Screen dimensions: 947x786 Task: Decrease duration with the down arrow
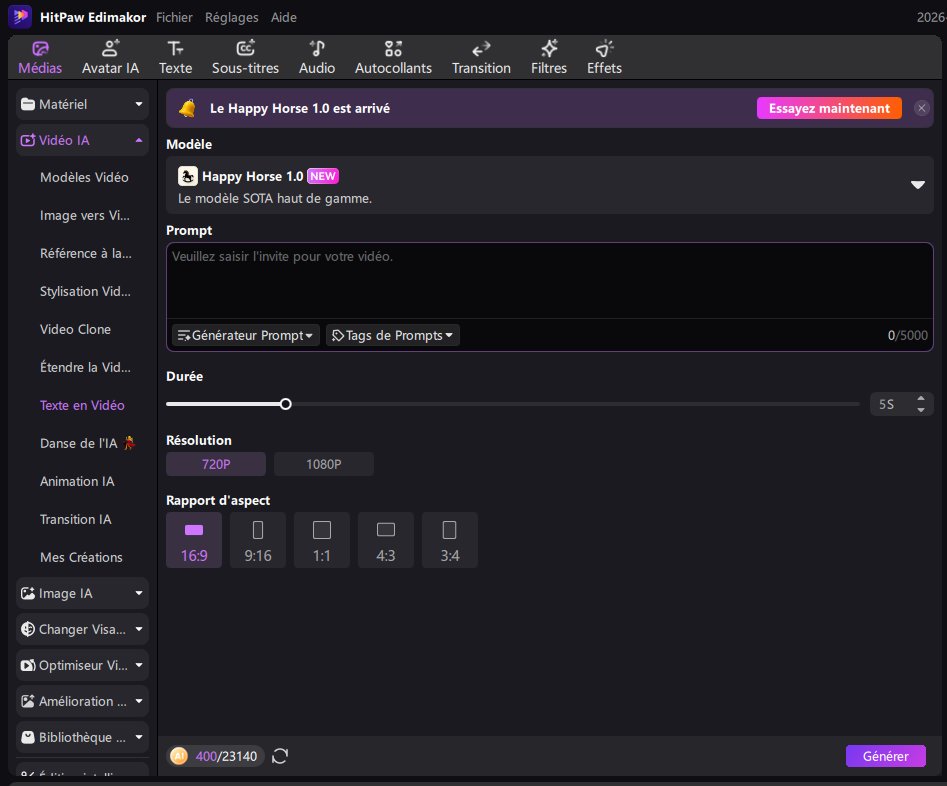pos(920,410)
